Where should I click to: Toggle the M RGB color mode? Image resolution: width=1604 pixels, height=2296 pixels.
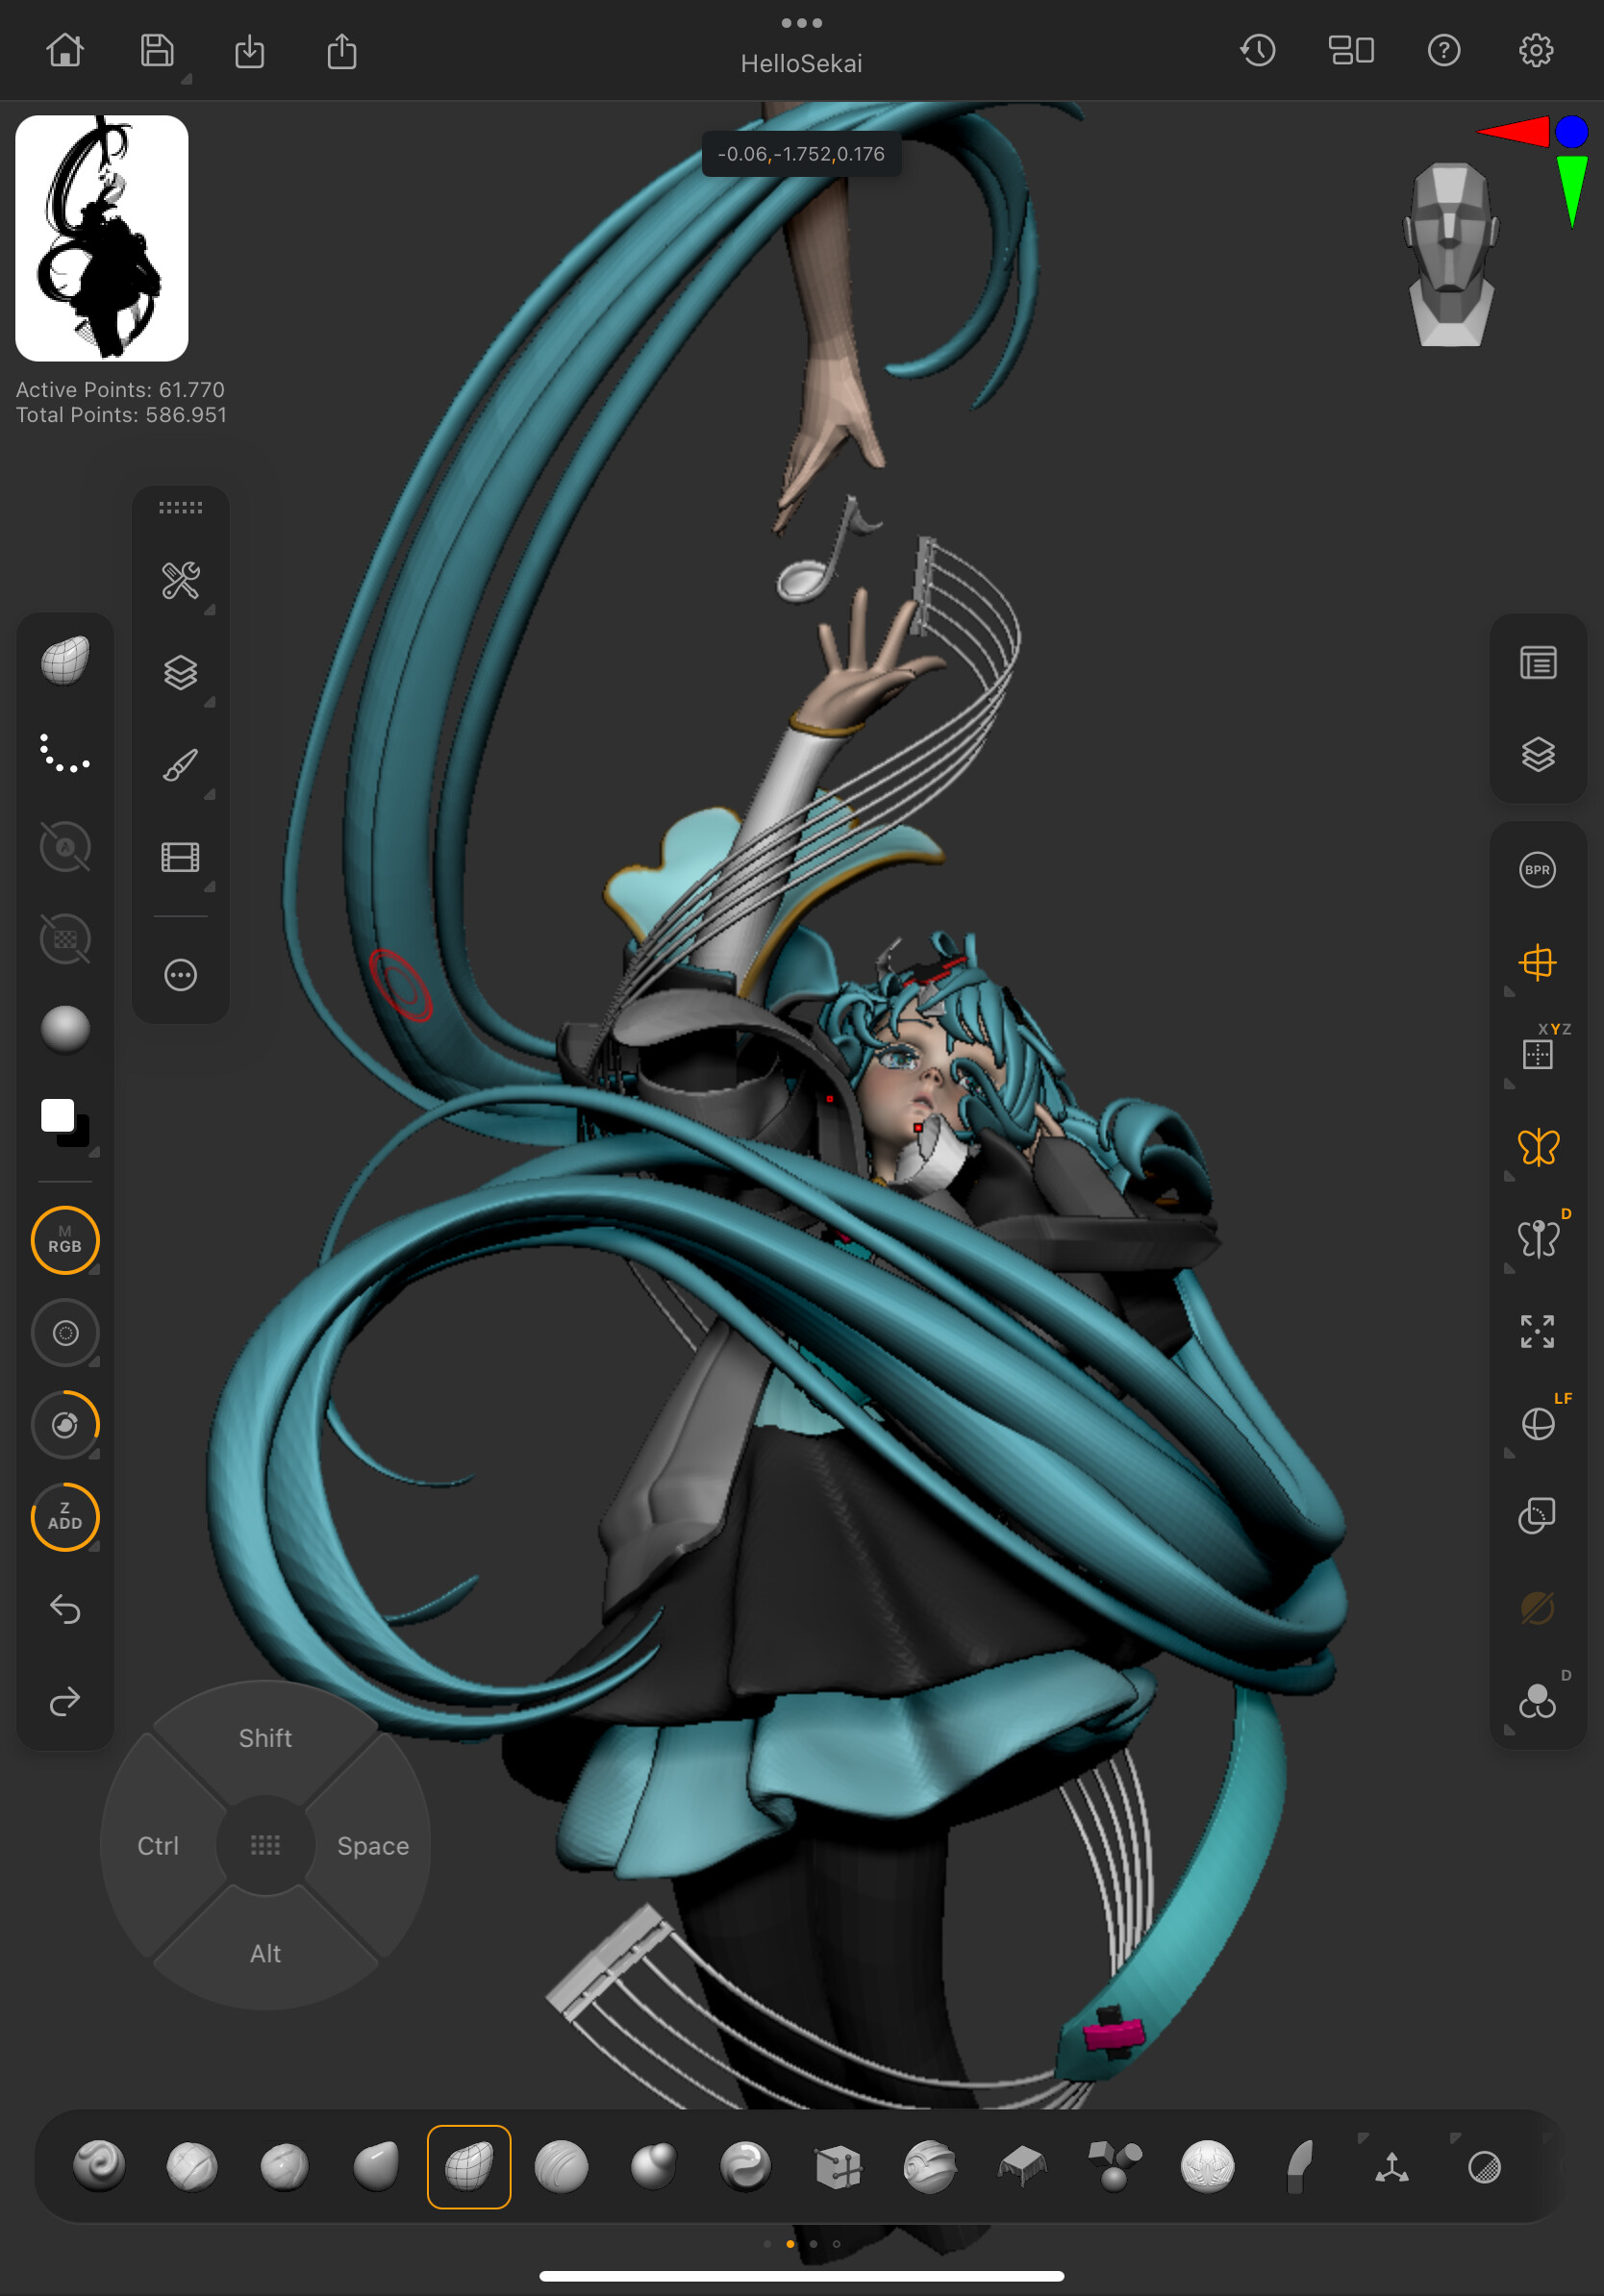coord(65,1240)
